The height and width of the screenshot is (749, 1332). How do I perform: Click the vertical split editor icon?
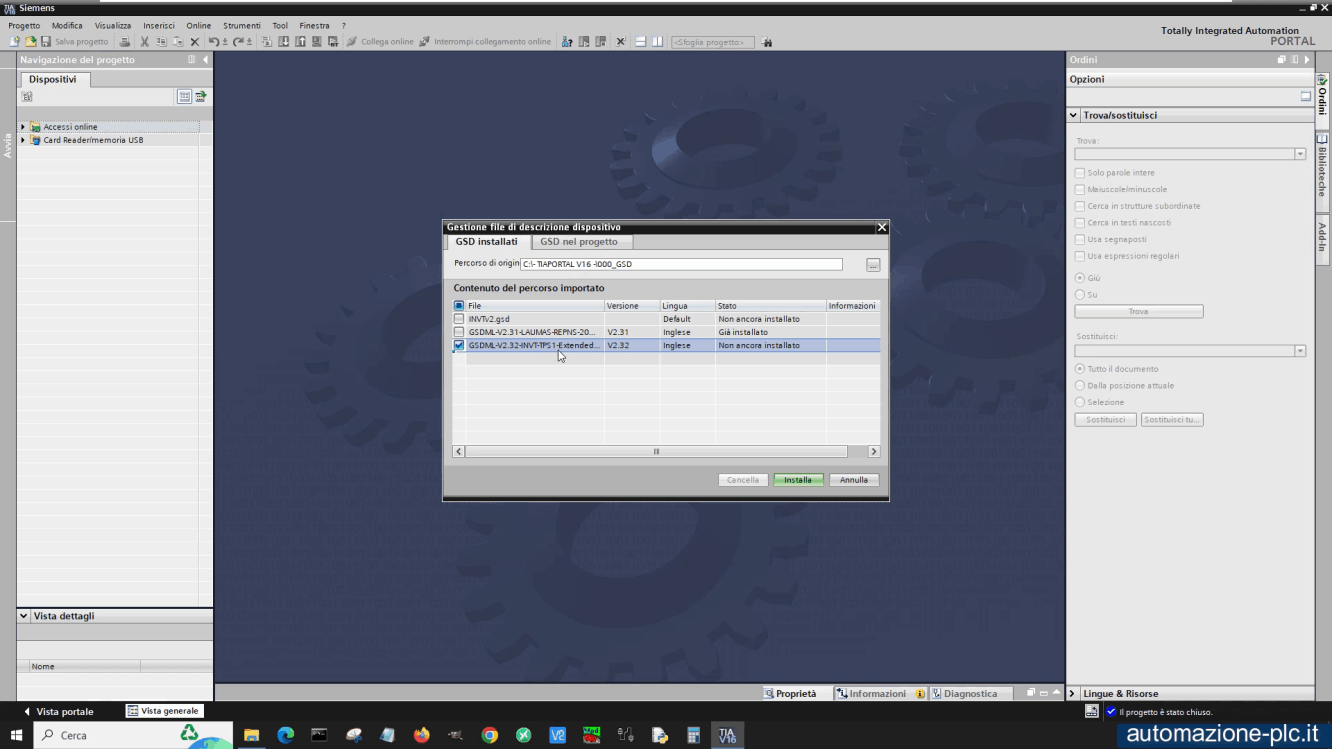(x=657, y=42)
